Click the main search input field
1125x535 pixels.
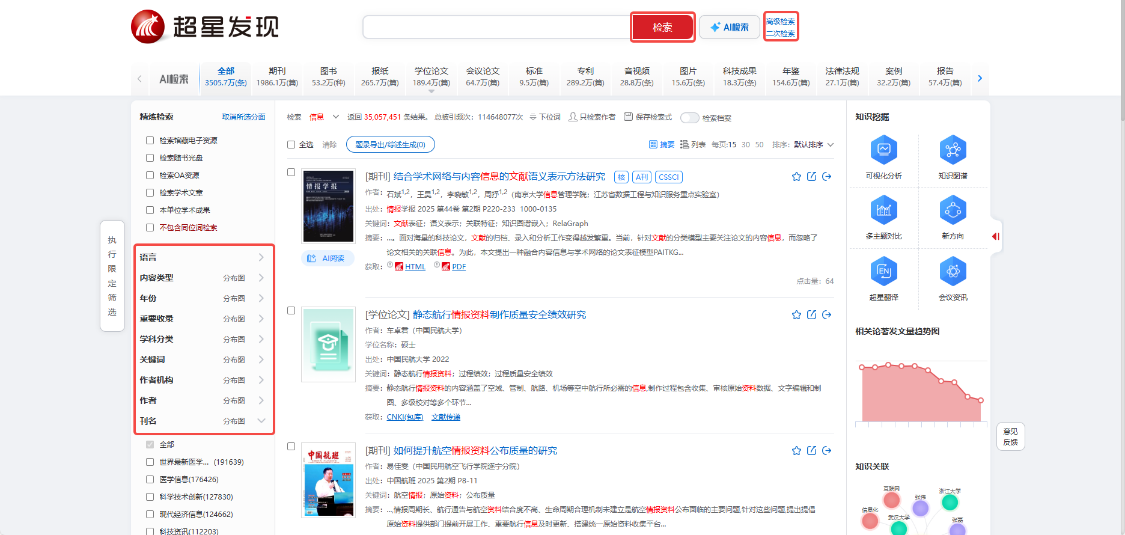point(495,27)
